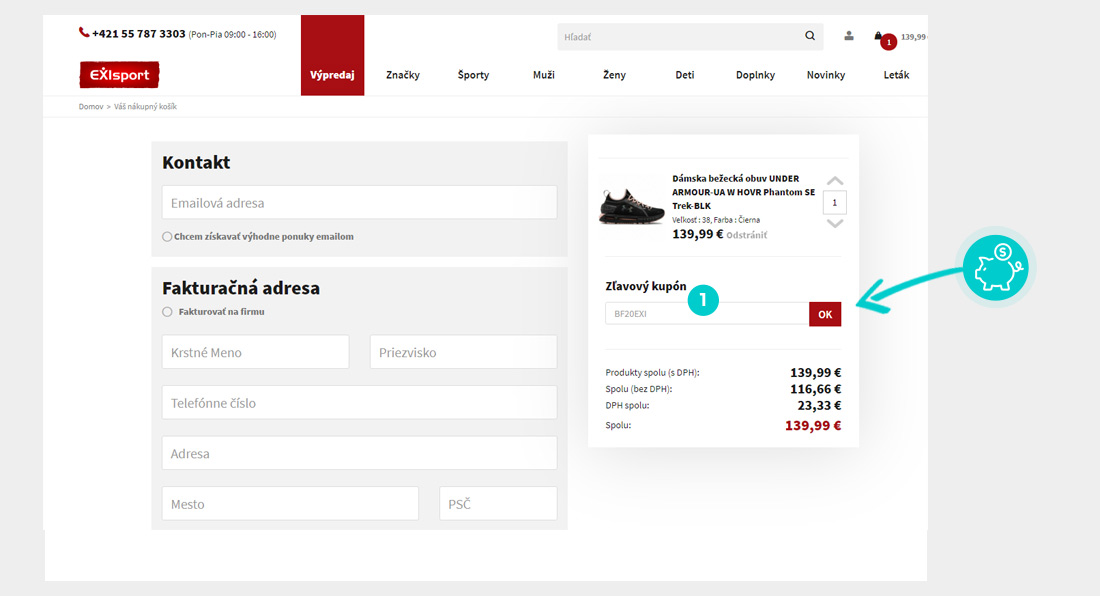Click the cart total 139,99 in header
The height and width of the screenshot is (596, 1100).
[913, 37]
